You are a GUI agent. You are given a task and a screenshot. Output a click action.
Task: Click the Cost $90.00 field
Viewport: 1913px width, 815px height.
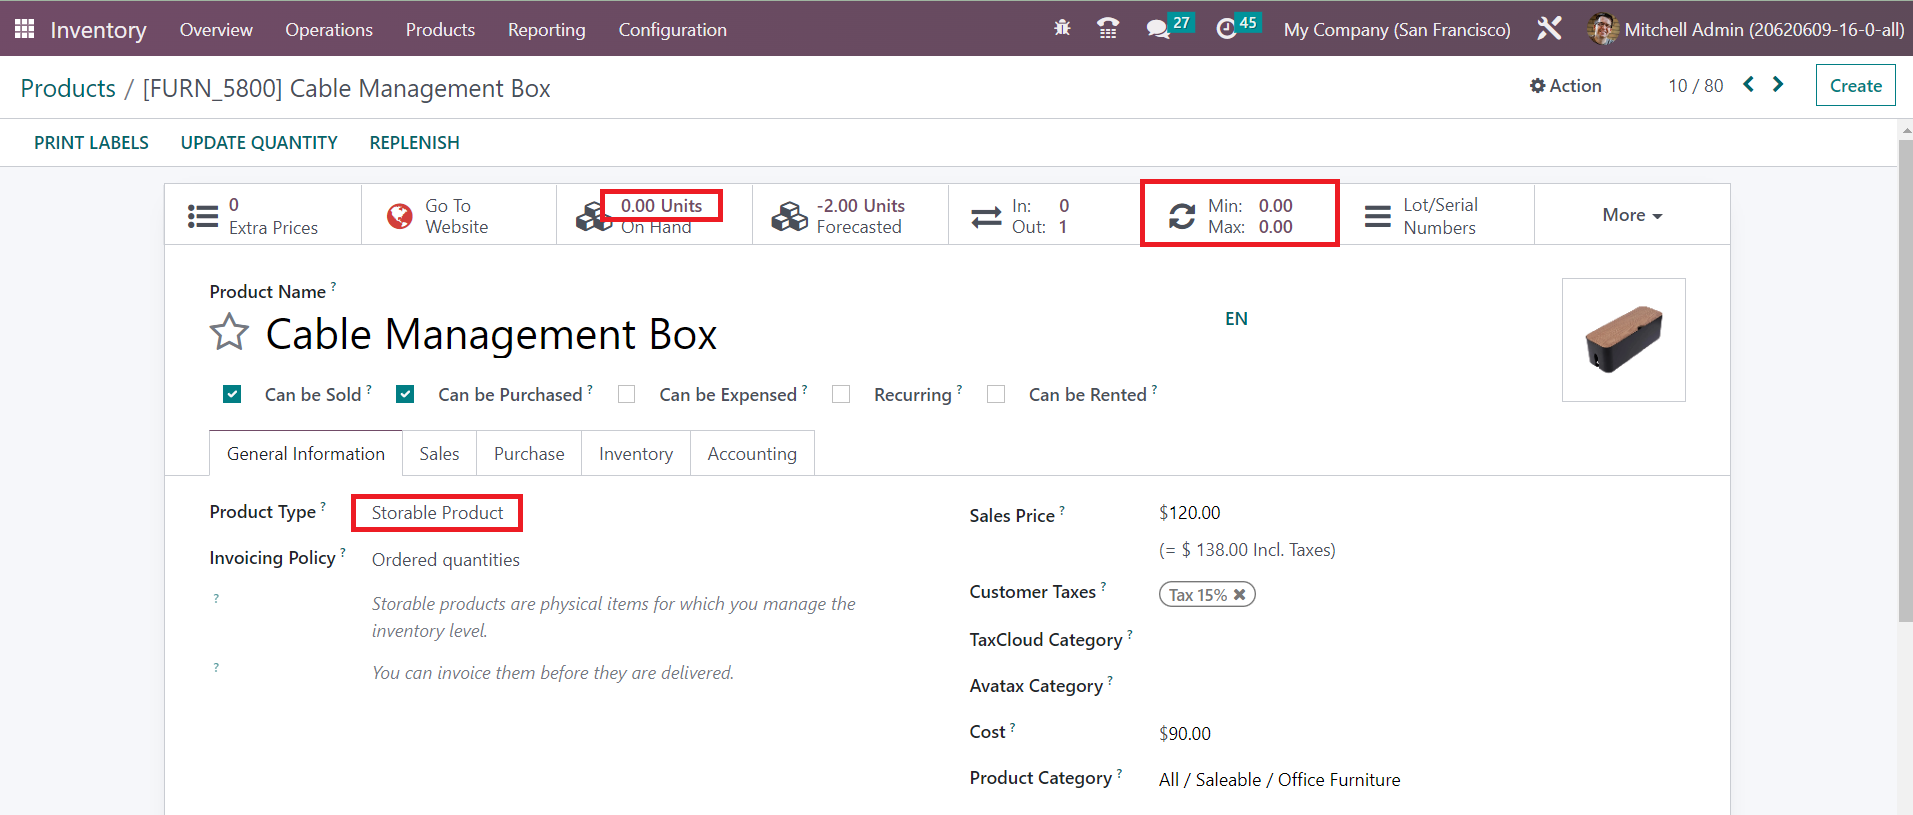[x=1185, y=734]
